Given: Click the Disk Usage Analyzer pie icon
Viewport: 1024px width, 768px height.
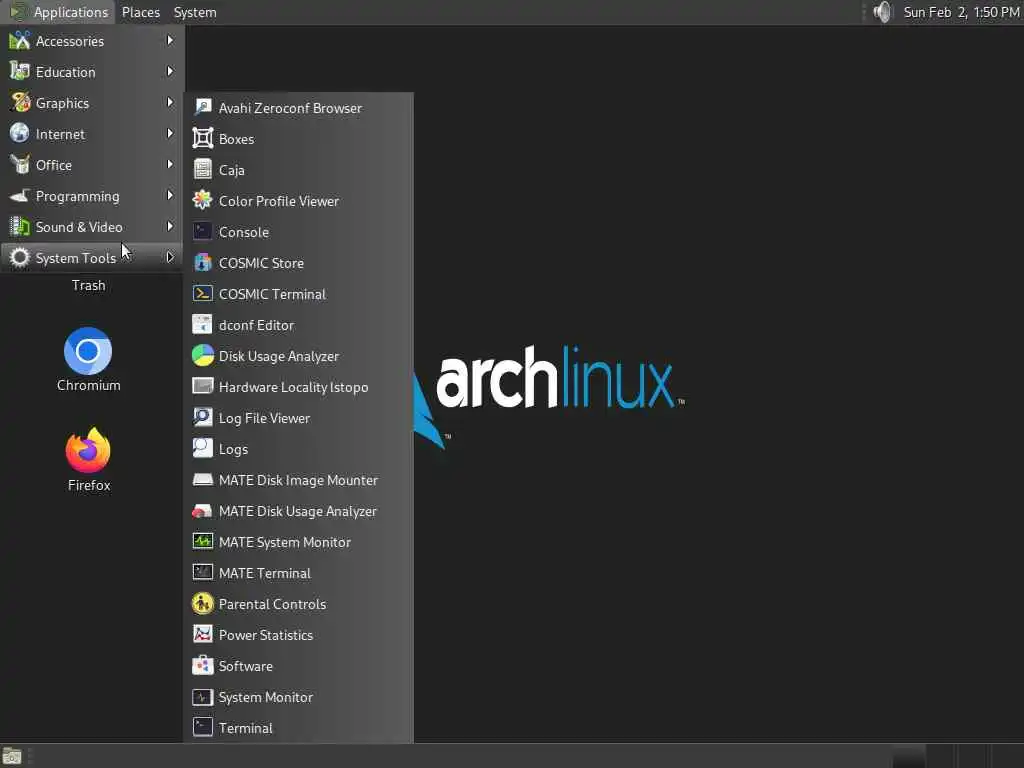Looking at the screenshot, I should [x=202, y=356].
